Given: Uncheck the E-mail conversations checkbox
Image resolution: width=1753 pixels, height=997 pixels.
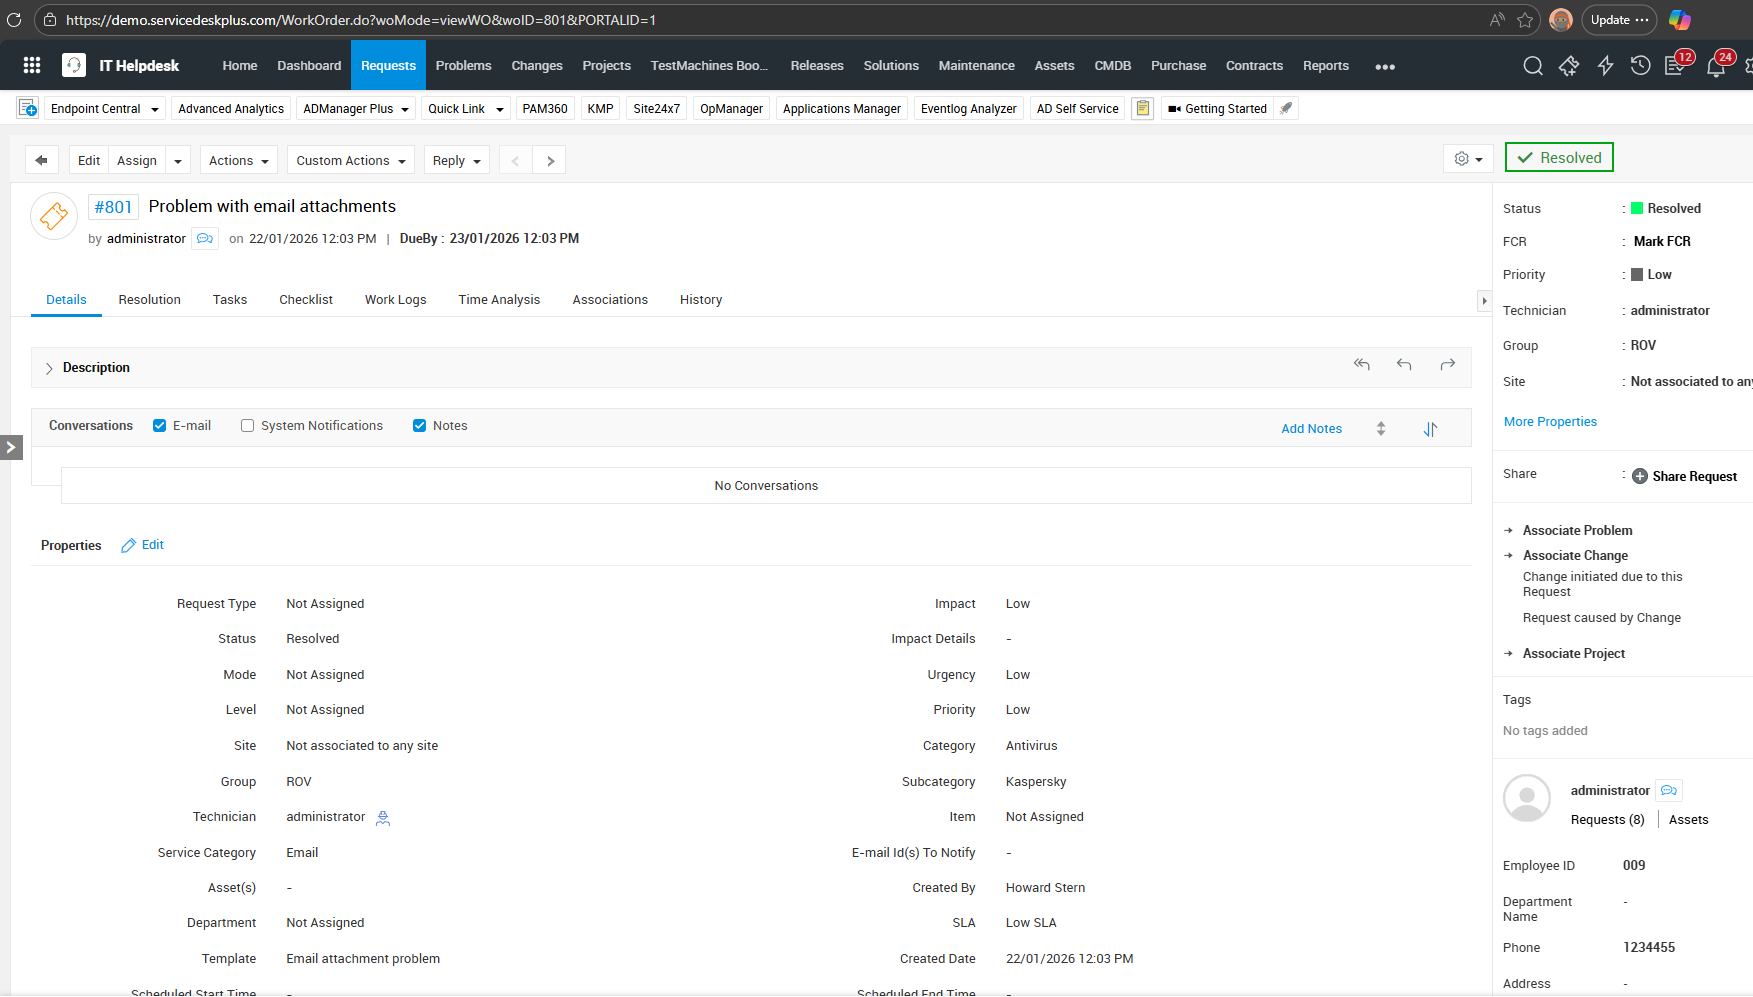Looking at the screenshot, I should coord(159,426).
